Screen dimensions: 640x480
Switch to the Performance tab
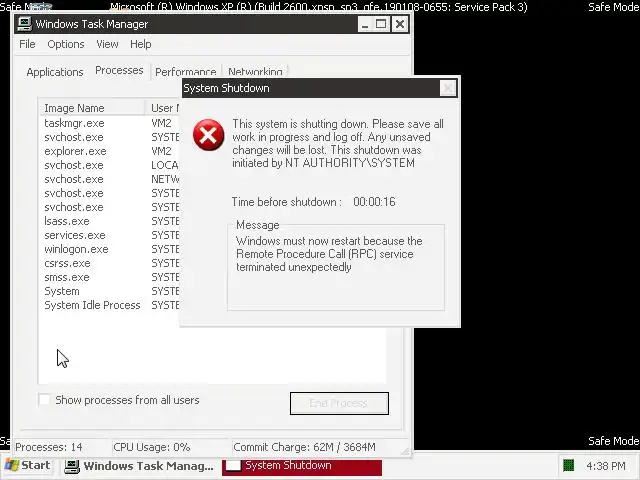pyautogui.click(x=185, y=72)
